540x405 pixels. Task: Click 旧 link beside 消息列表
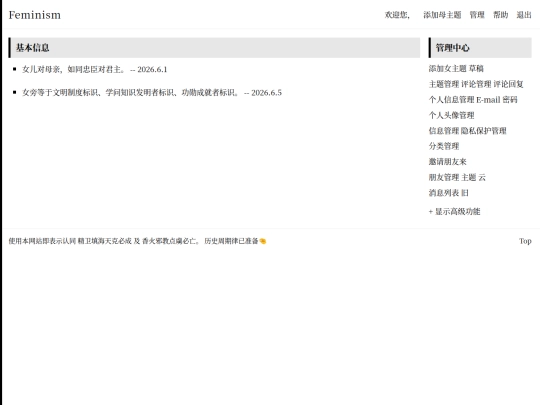[x=465, y=193]
